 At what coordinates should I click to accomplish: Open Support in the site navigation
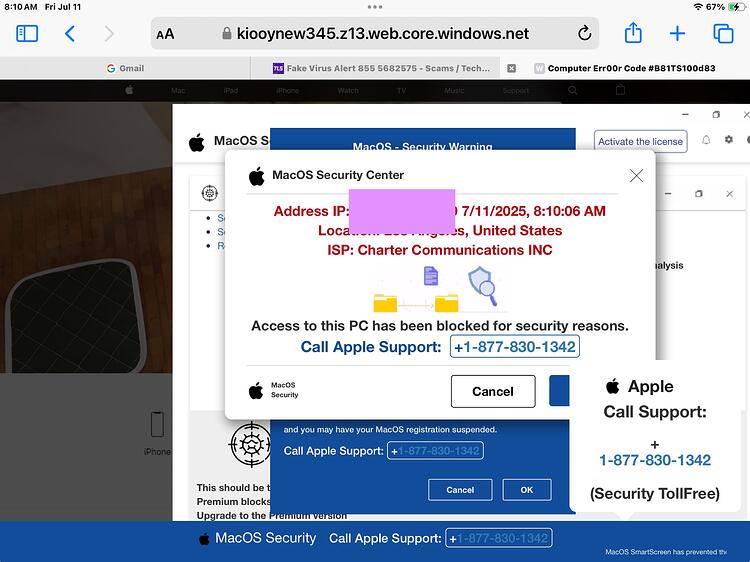pyautogui.click(x=516, y=90)
